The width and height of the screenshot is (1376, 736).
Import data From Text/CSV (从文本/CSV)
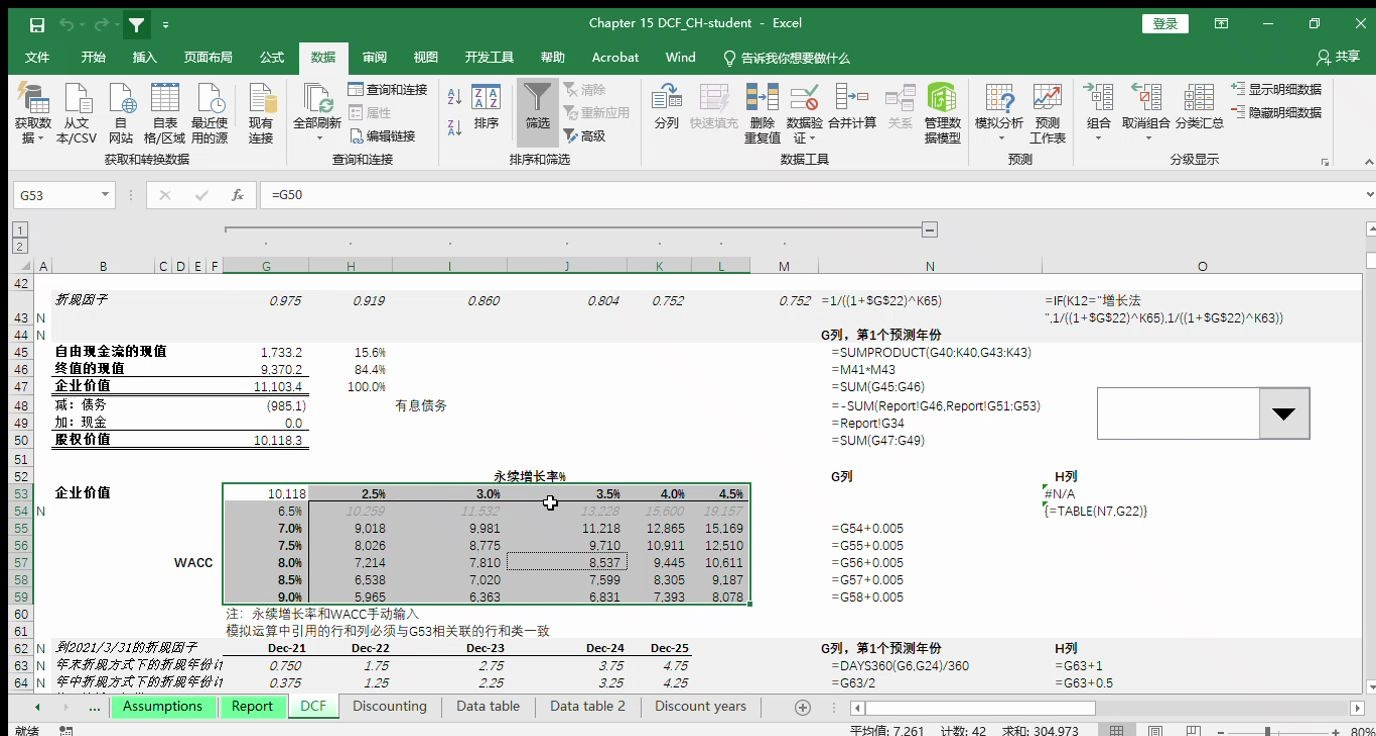[x=77, y=114]
